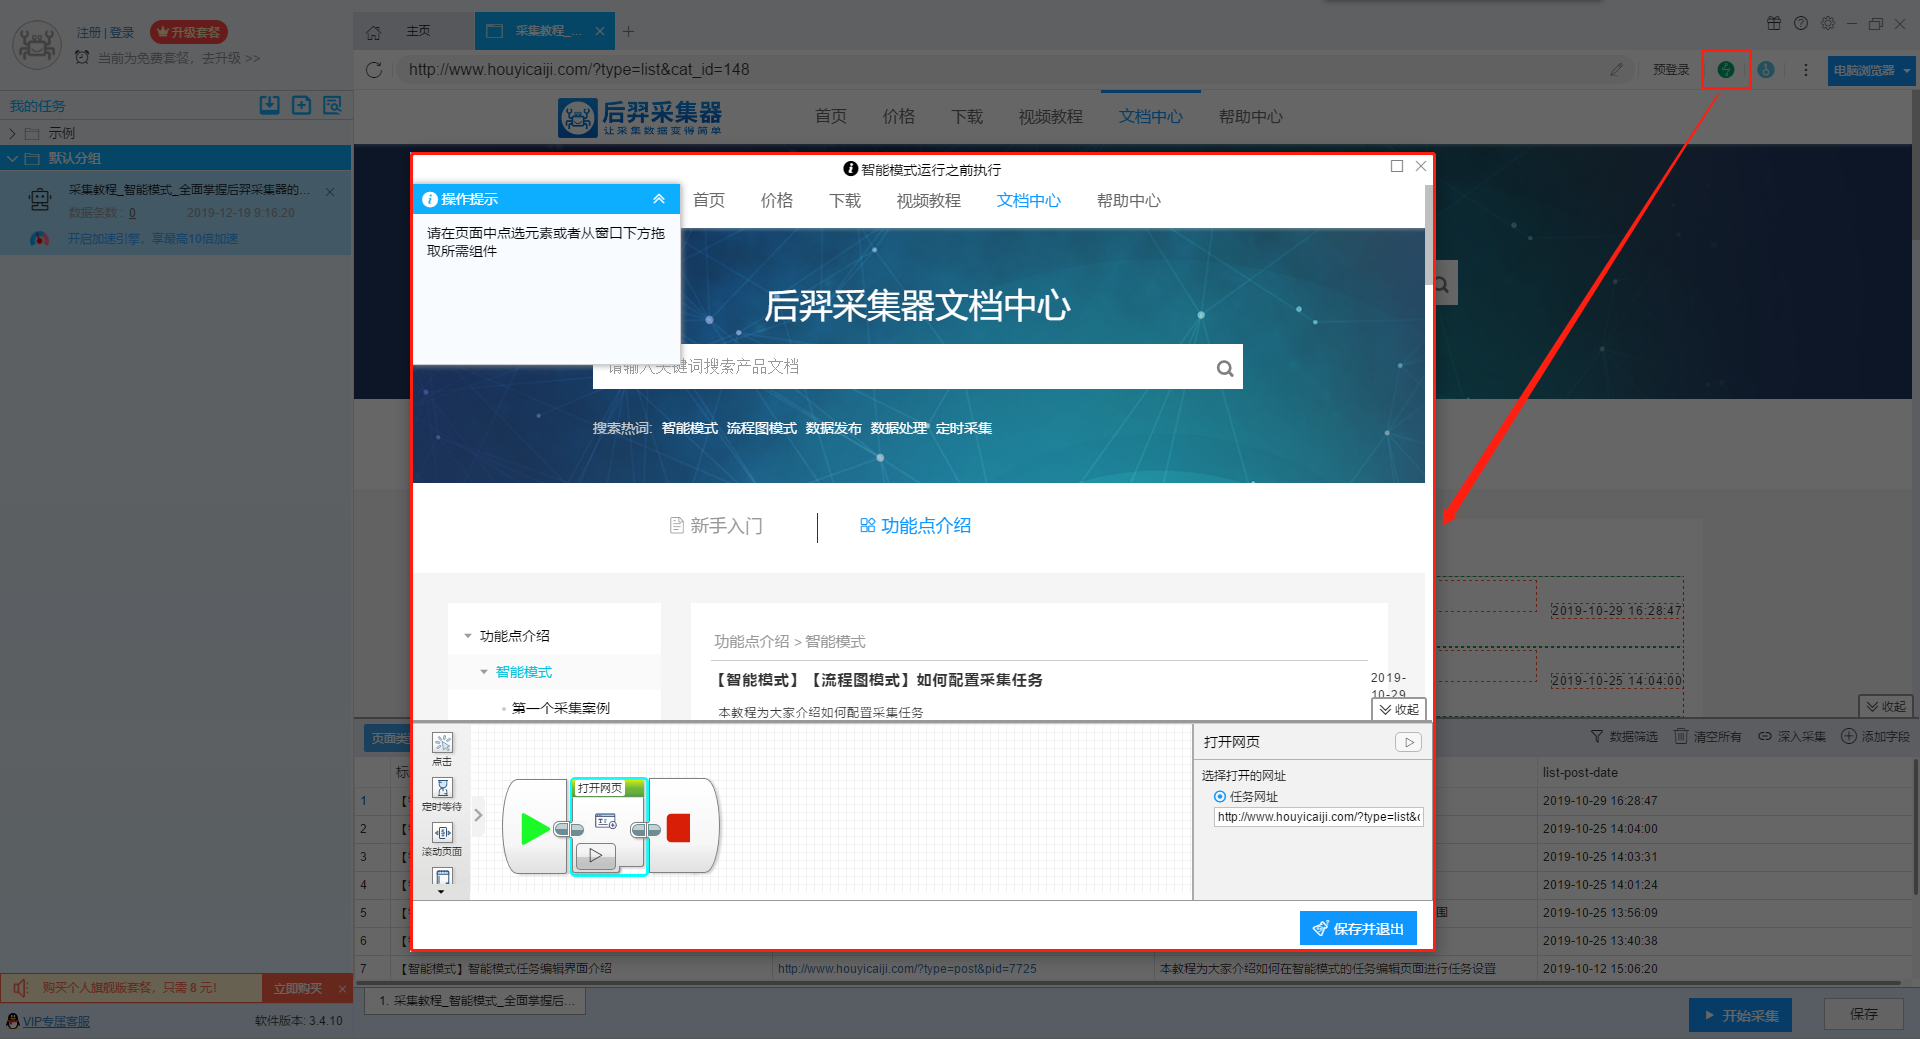Image resolution: width=1920 pixels, height=1039 pixels.
Task: Open 帮助中心 in dialog navigation bar
Action: click(1129, 201)
